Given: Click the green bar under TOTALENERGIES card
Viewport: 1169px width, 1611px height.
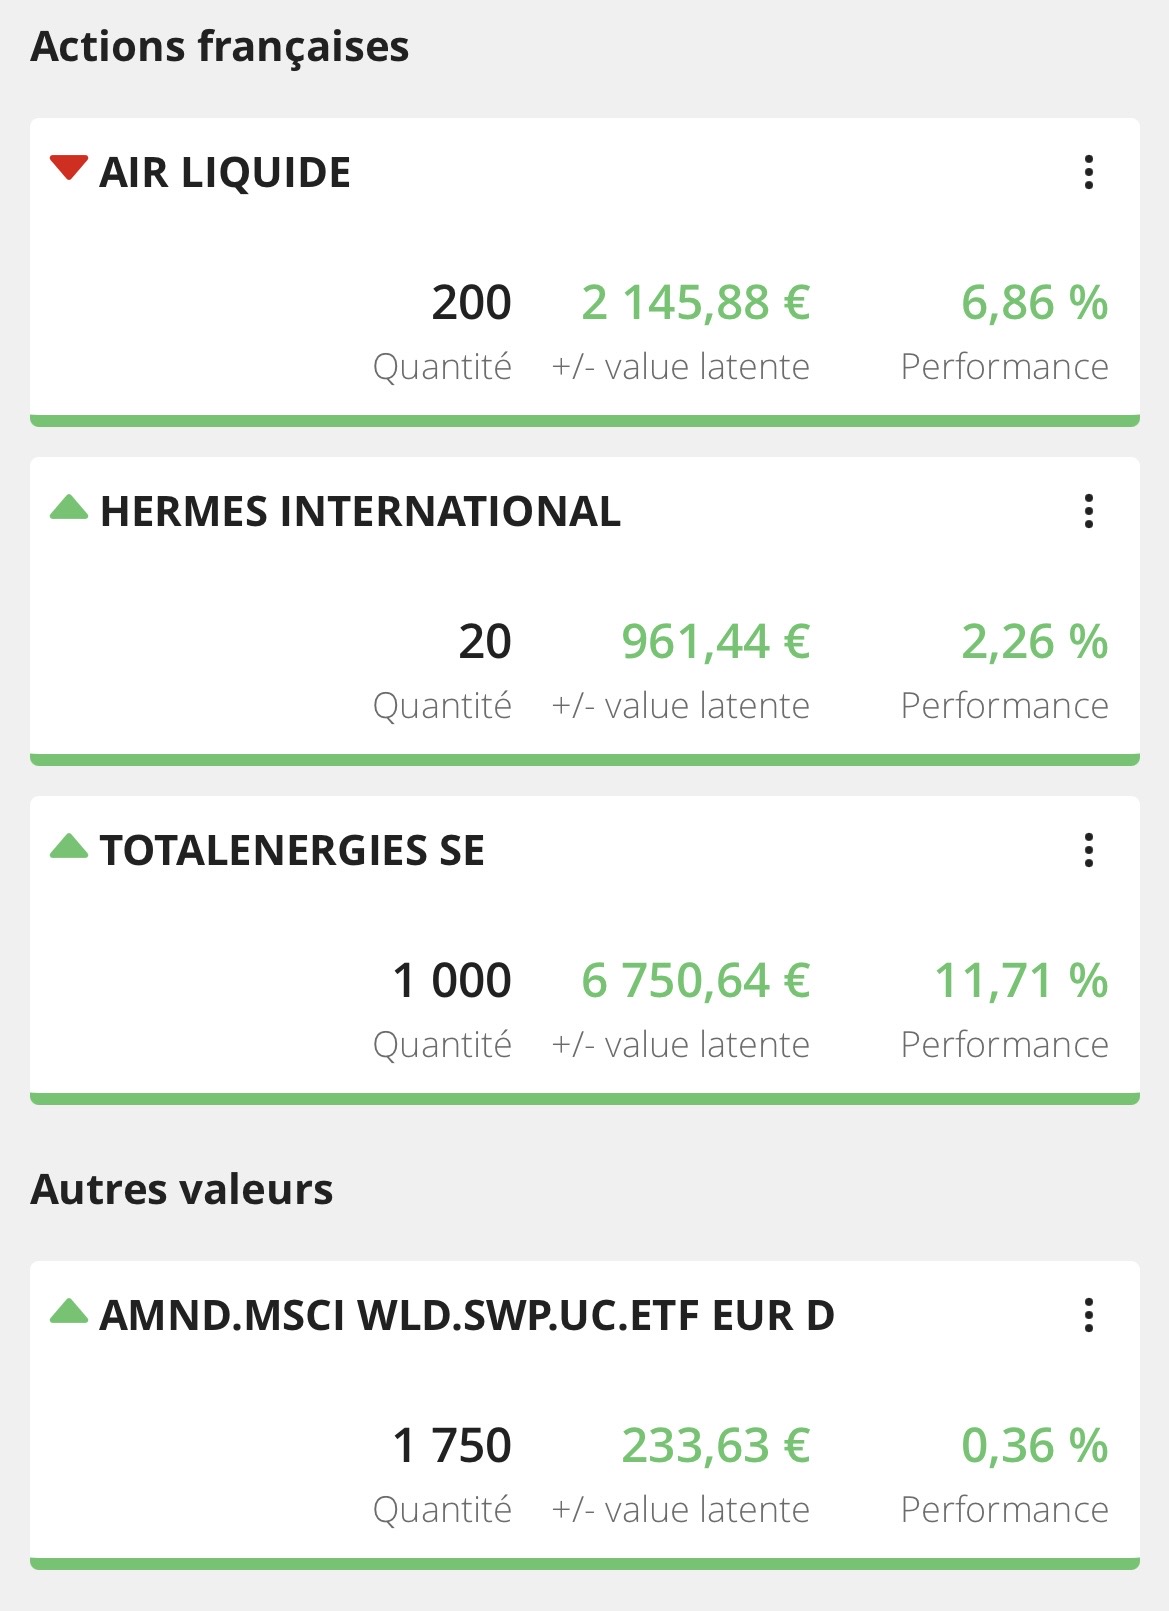Looking at the screenshot, I should [585, 1099].
